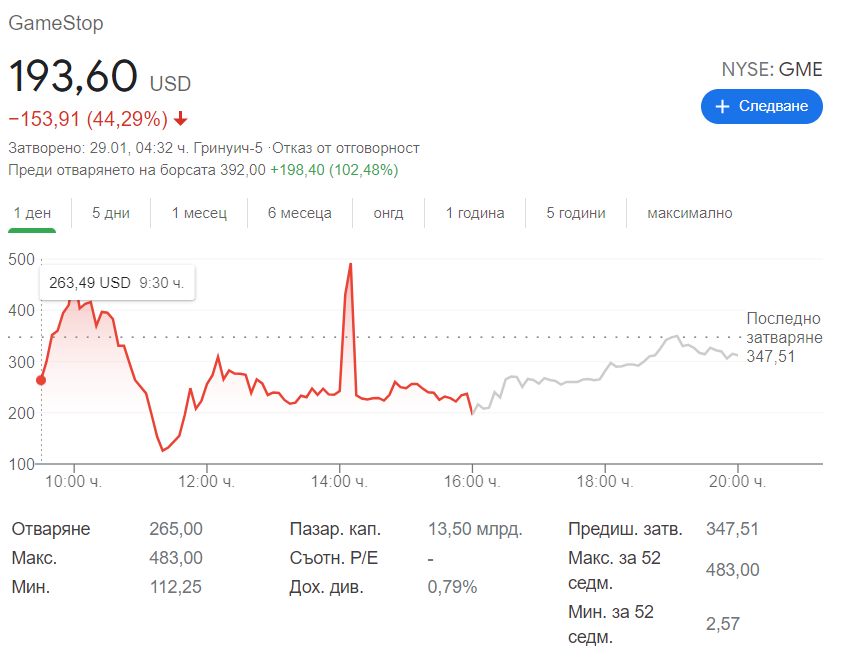Viewport: 856px width, 651px height.
Task: Show the 1 година chart
Action: click(x=475, y=213)
